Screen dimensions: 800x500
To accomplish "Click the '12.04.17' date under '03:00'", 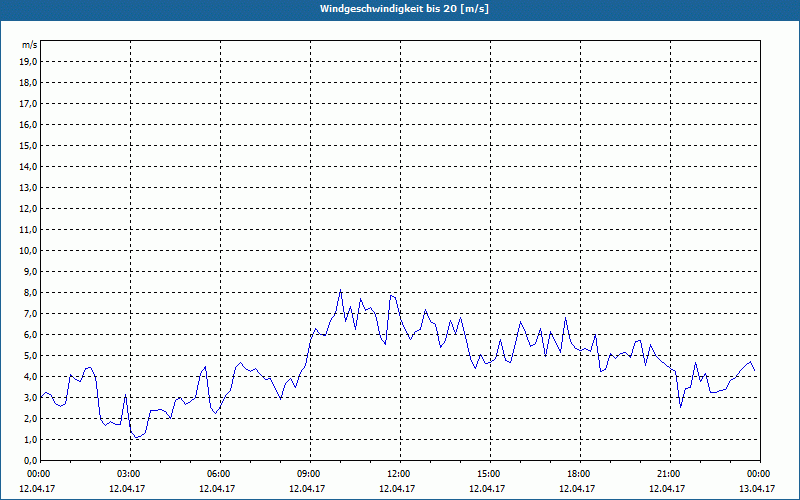I will 127,488.
